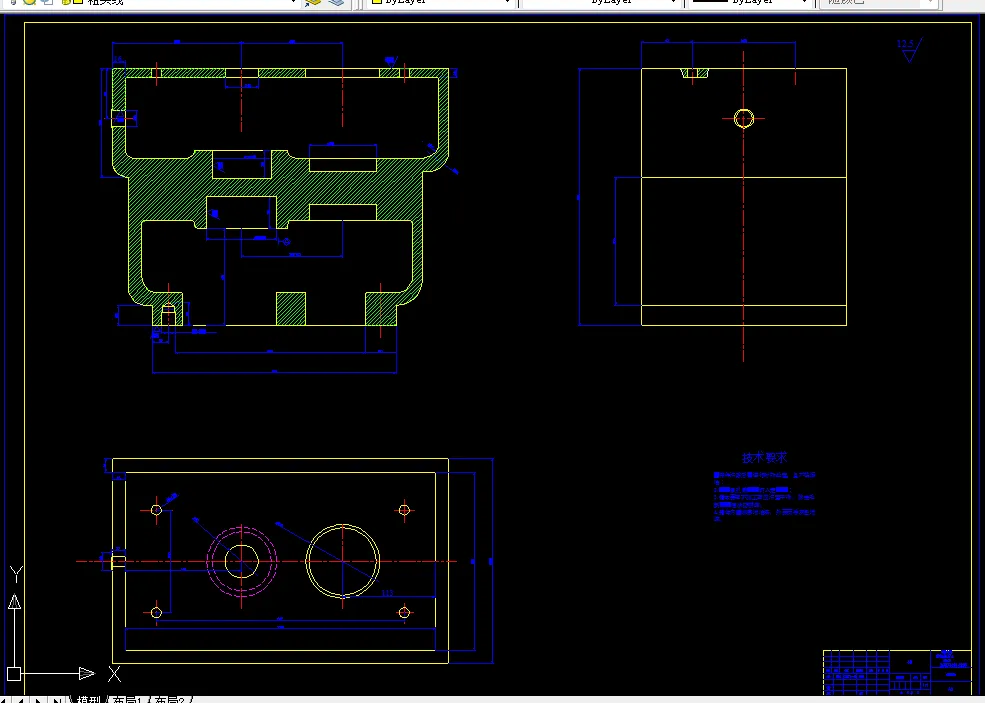Image resolution: width=985 pixels, height=703 pixels.
Task: Open the ByLayer lineweight dropdown
Action: pos(749,2)
